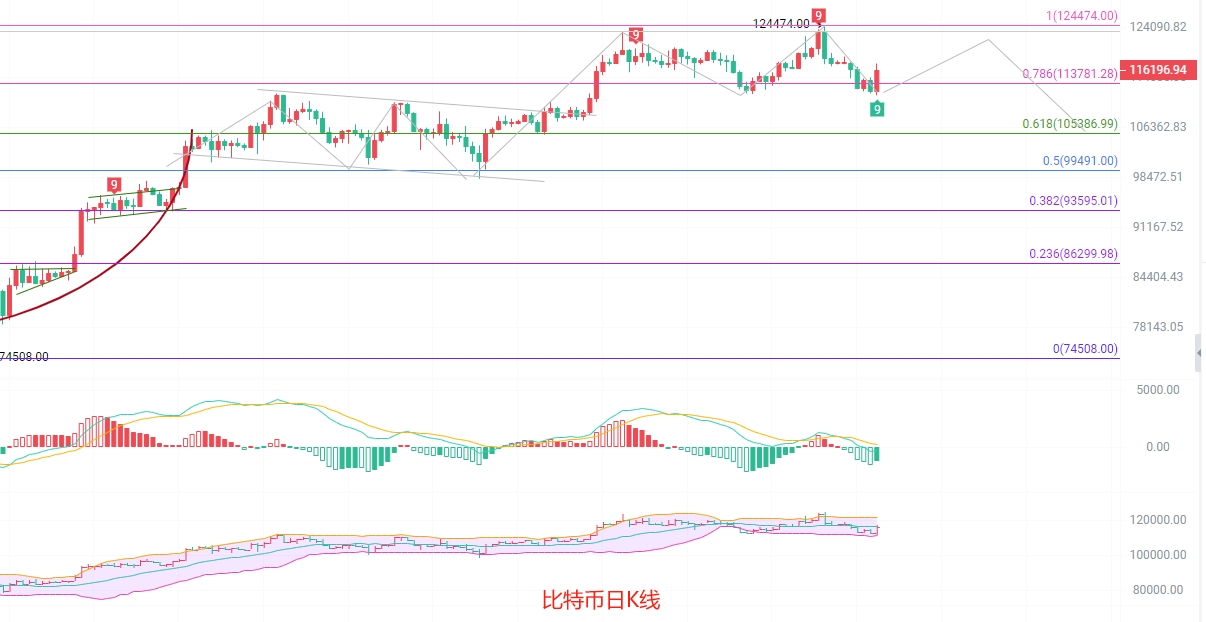1206x622 pixels.
Task: Click price axis value 91167.52
Action: (x=1159, y=226)
